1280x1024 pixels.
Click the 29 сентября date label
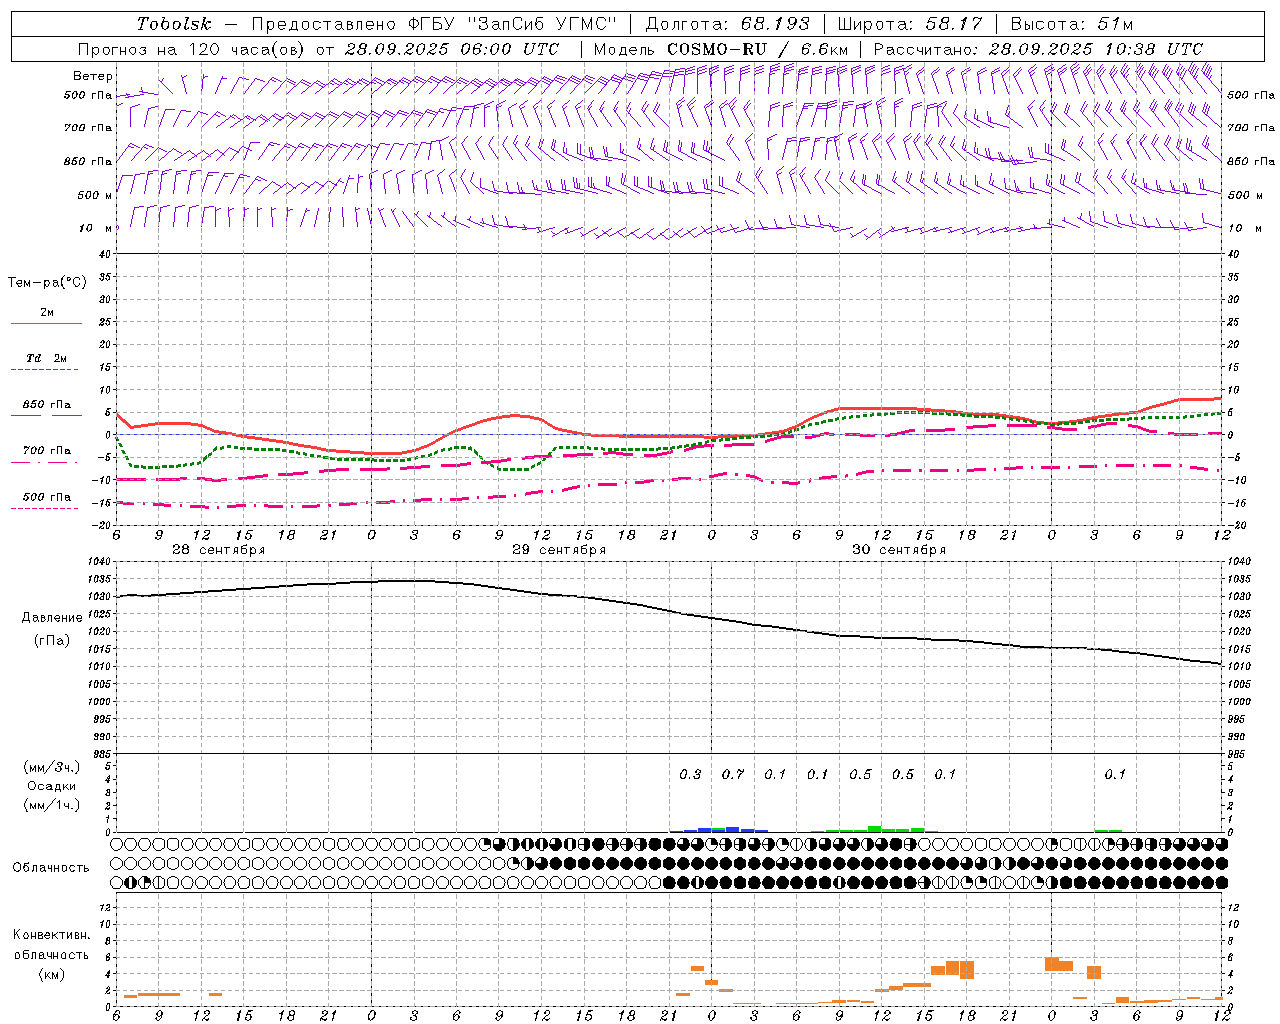[x=559, y=550]
